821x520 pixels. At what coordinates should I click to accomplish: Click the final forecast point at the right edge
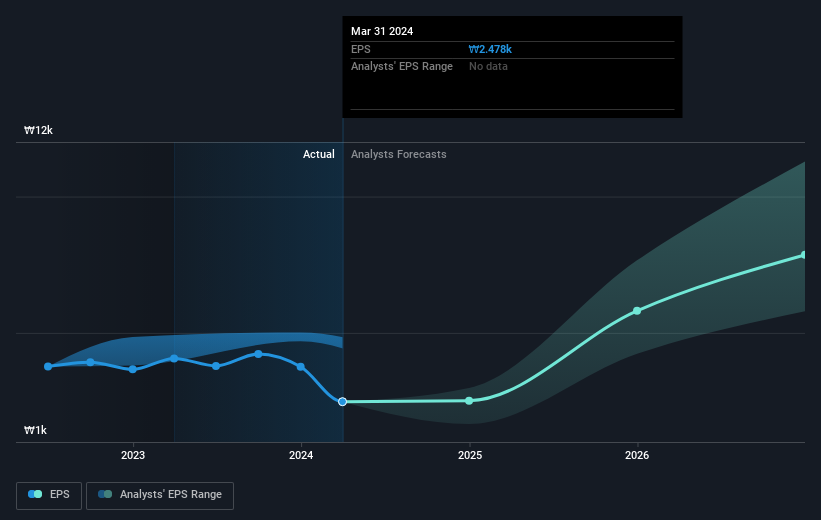804,255
